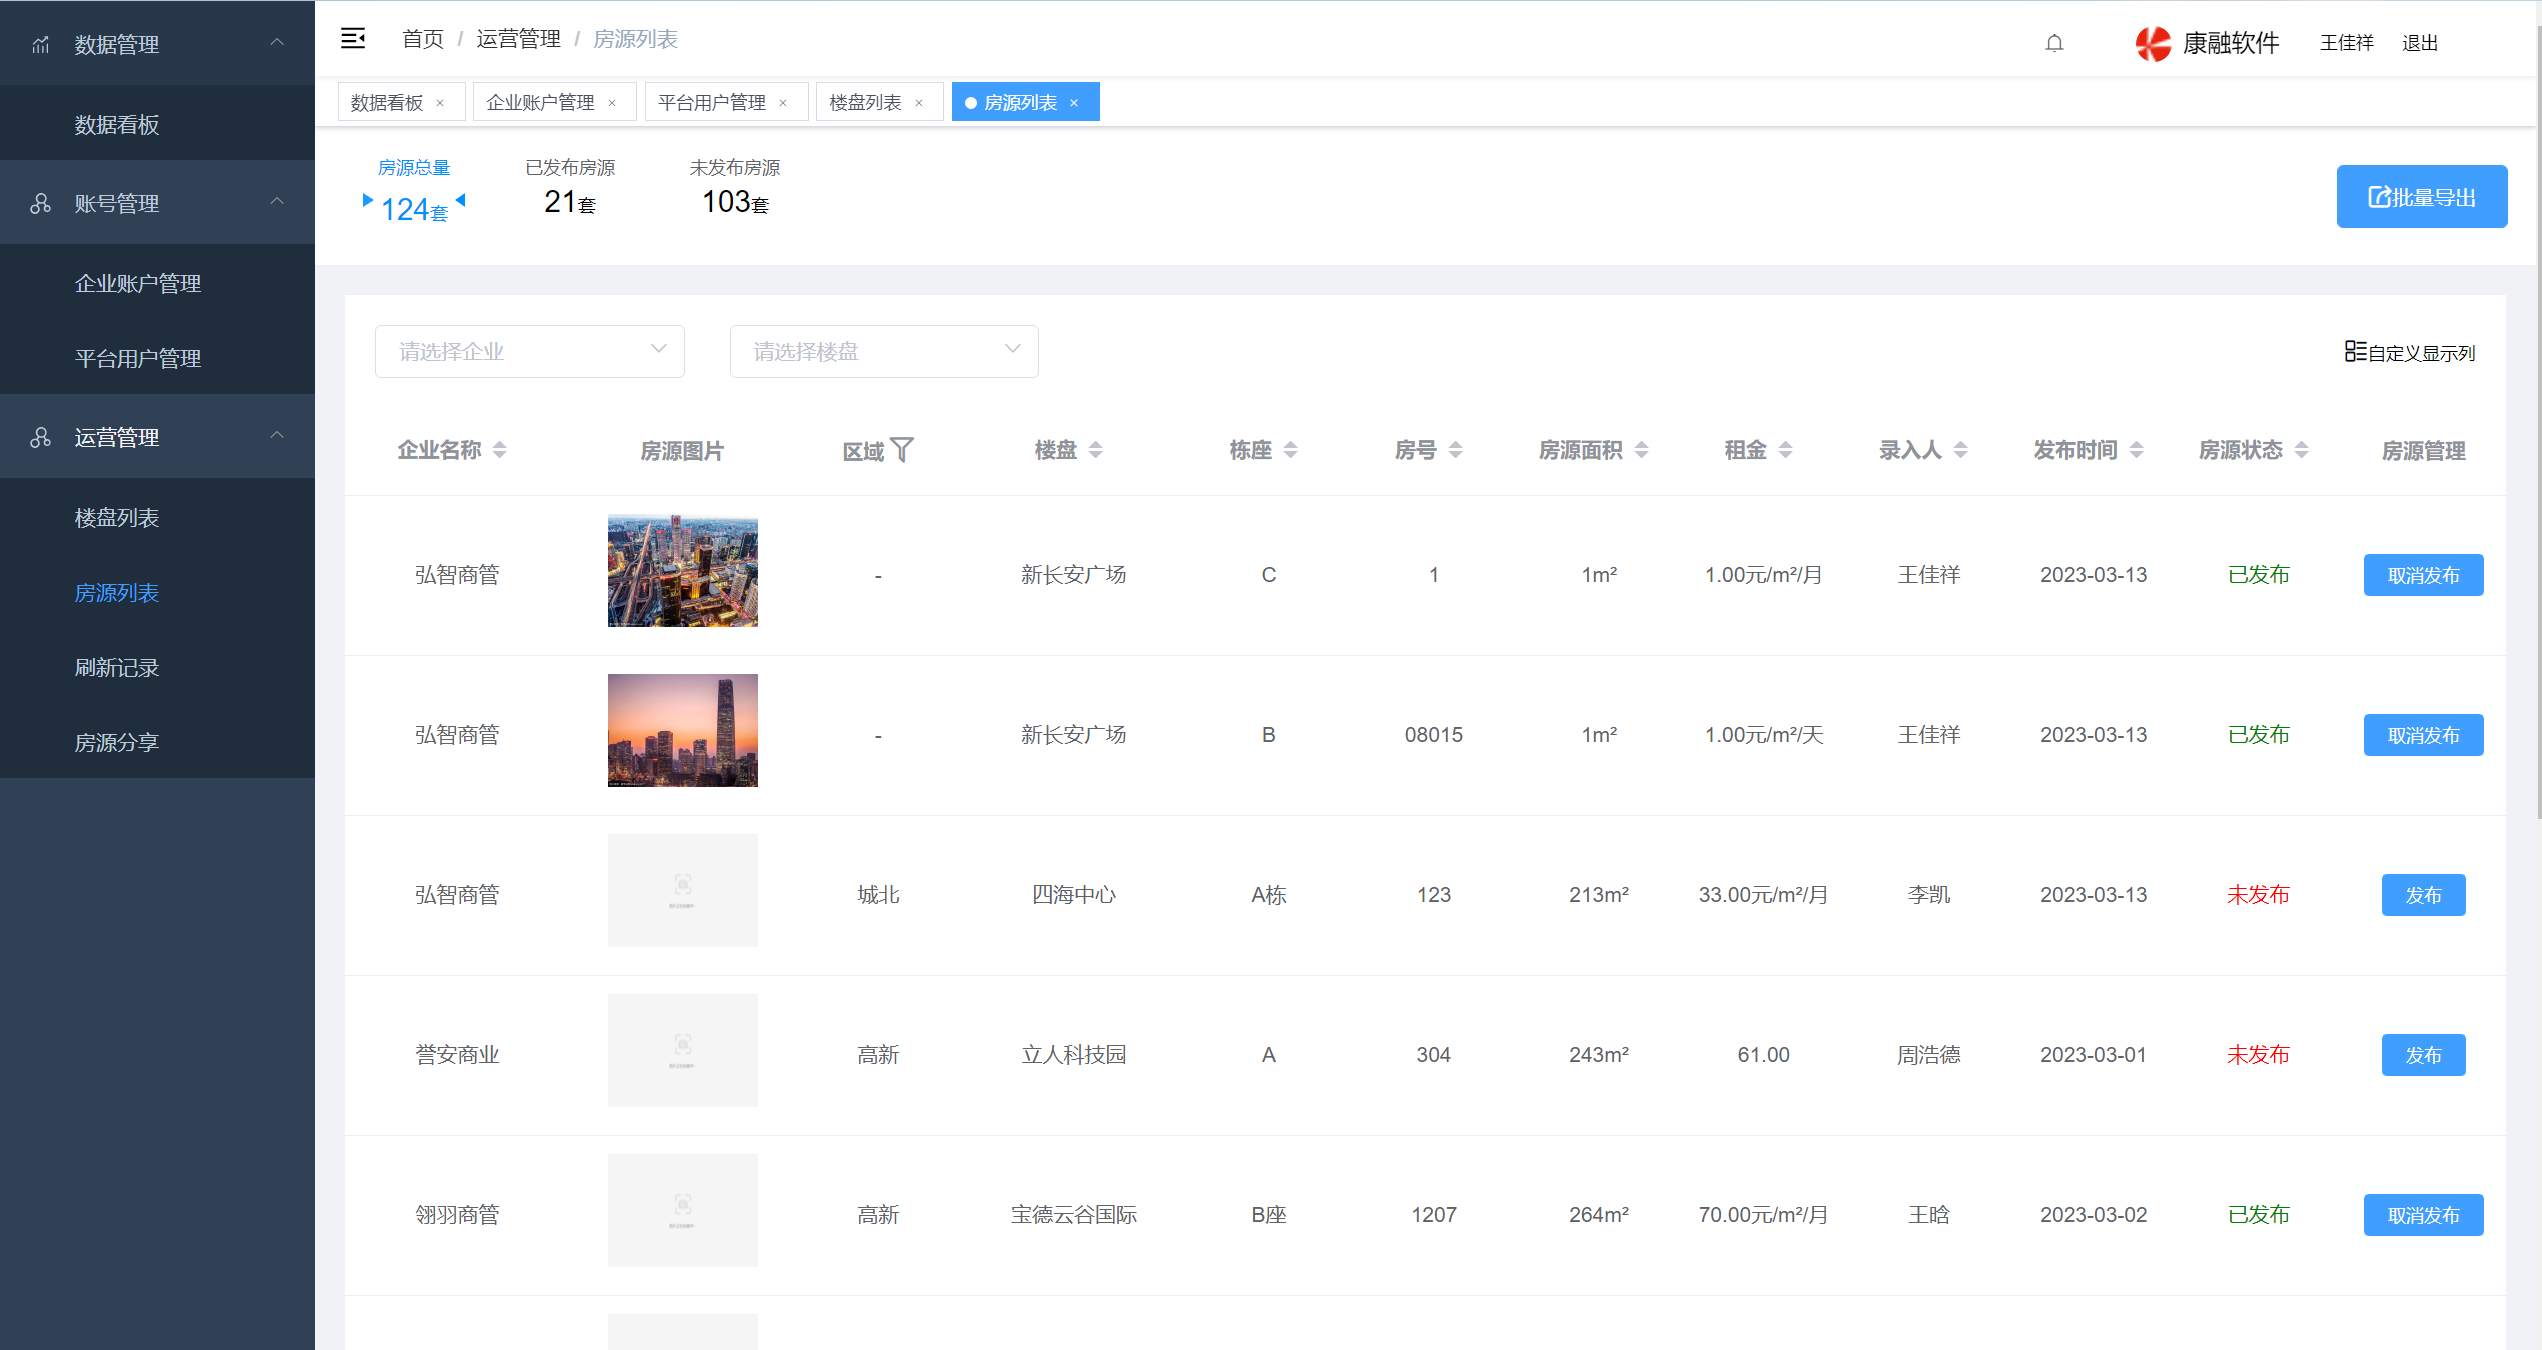Sort table by 房源状态 arrows
Image resolution: width=2542 pixels, height=1350 pixels.
pos(2301,450)
